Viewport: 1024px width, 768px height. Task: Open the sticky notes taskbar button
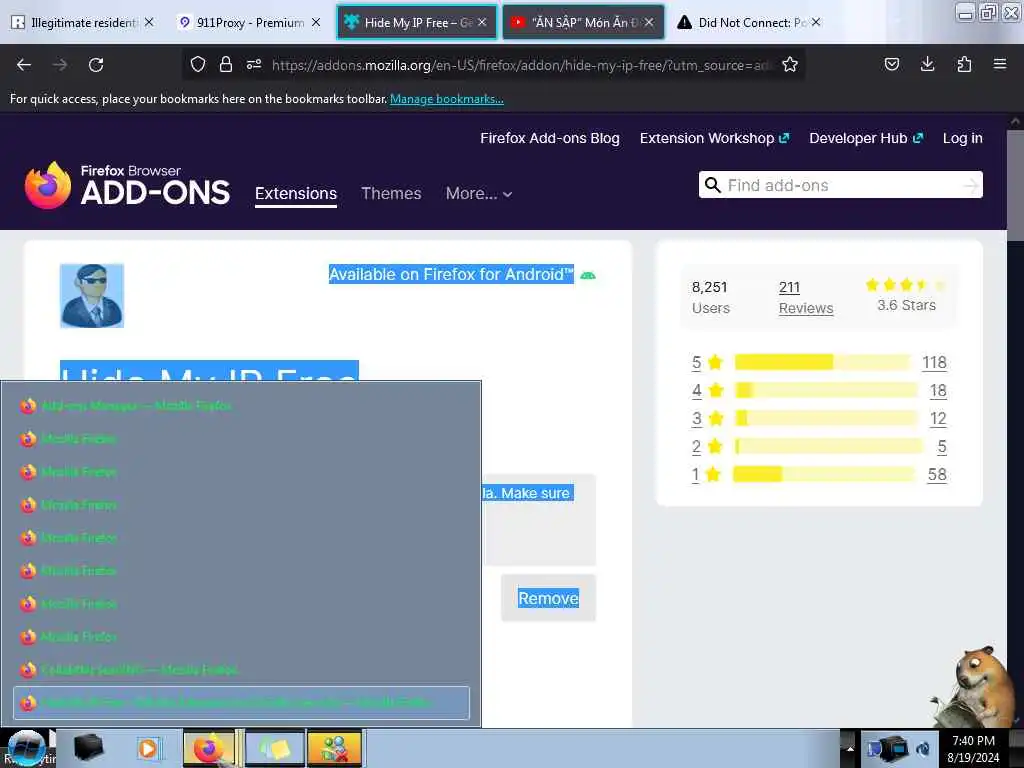point(274,748)
